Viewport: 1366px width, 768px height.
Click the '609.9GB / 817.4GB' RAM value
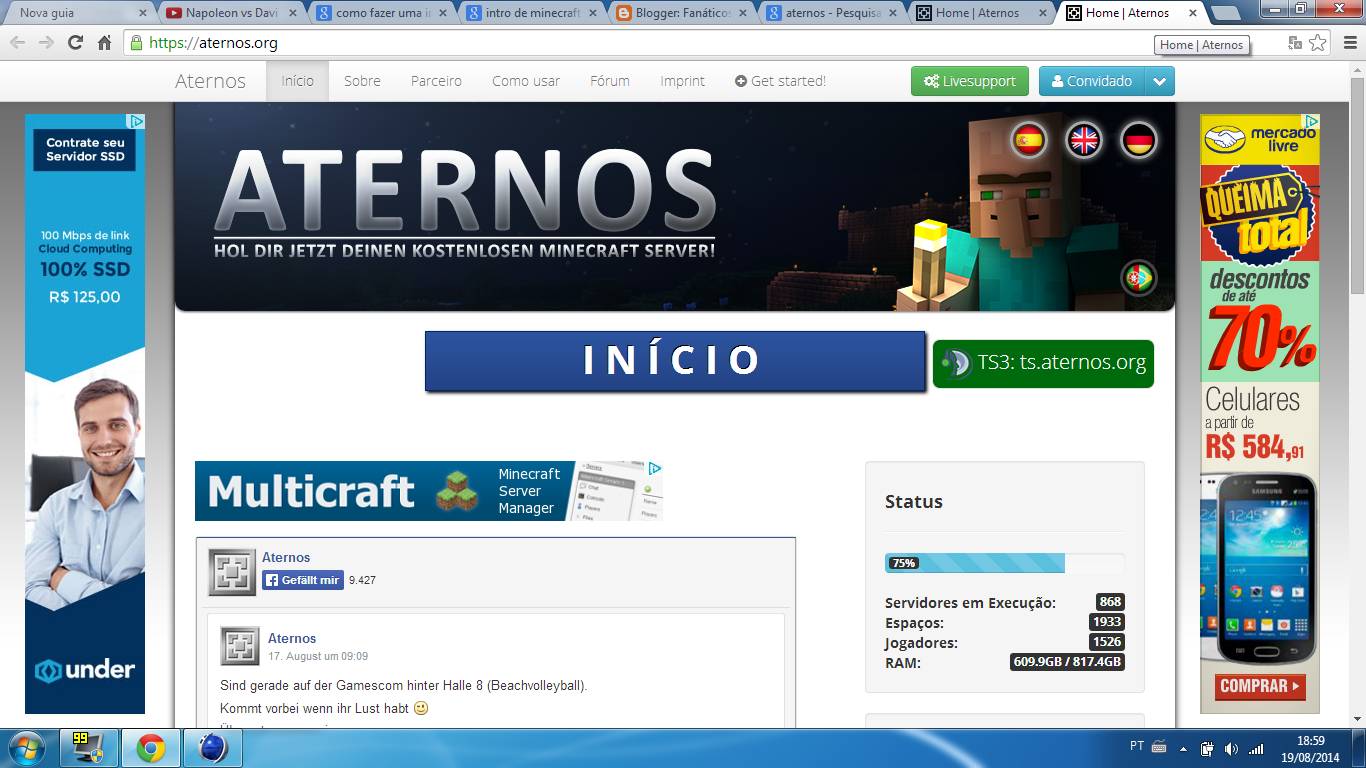(1067, 662)
